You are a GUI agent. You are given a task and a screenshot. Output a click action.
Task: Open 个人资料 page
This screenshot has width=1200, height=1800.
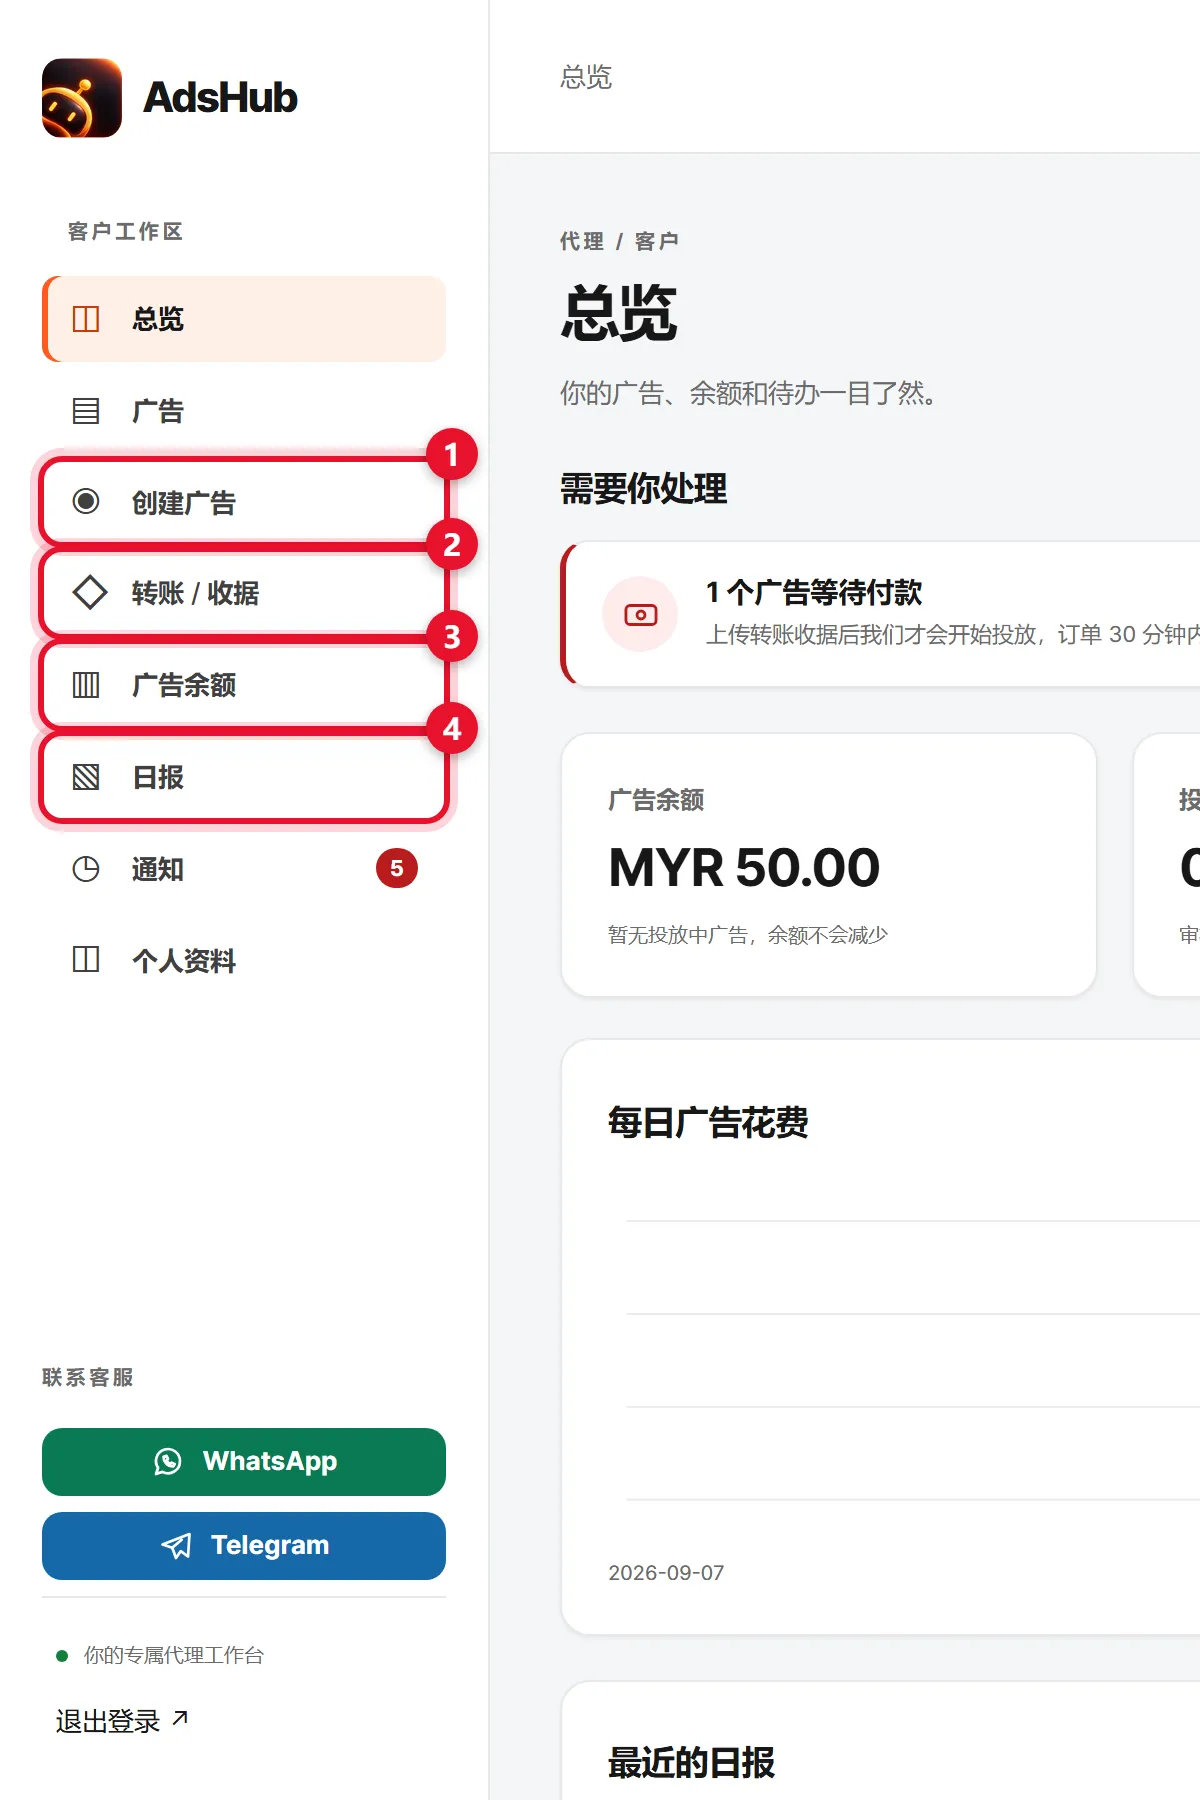(244, 961)
